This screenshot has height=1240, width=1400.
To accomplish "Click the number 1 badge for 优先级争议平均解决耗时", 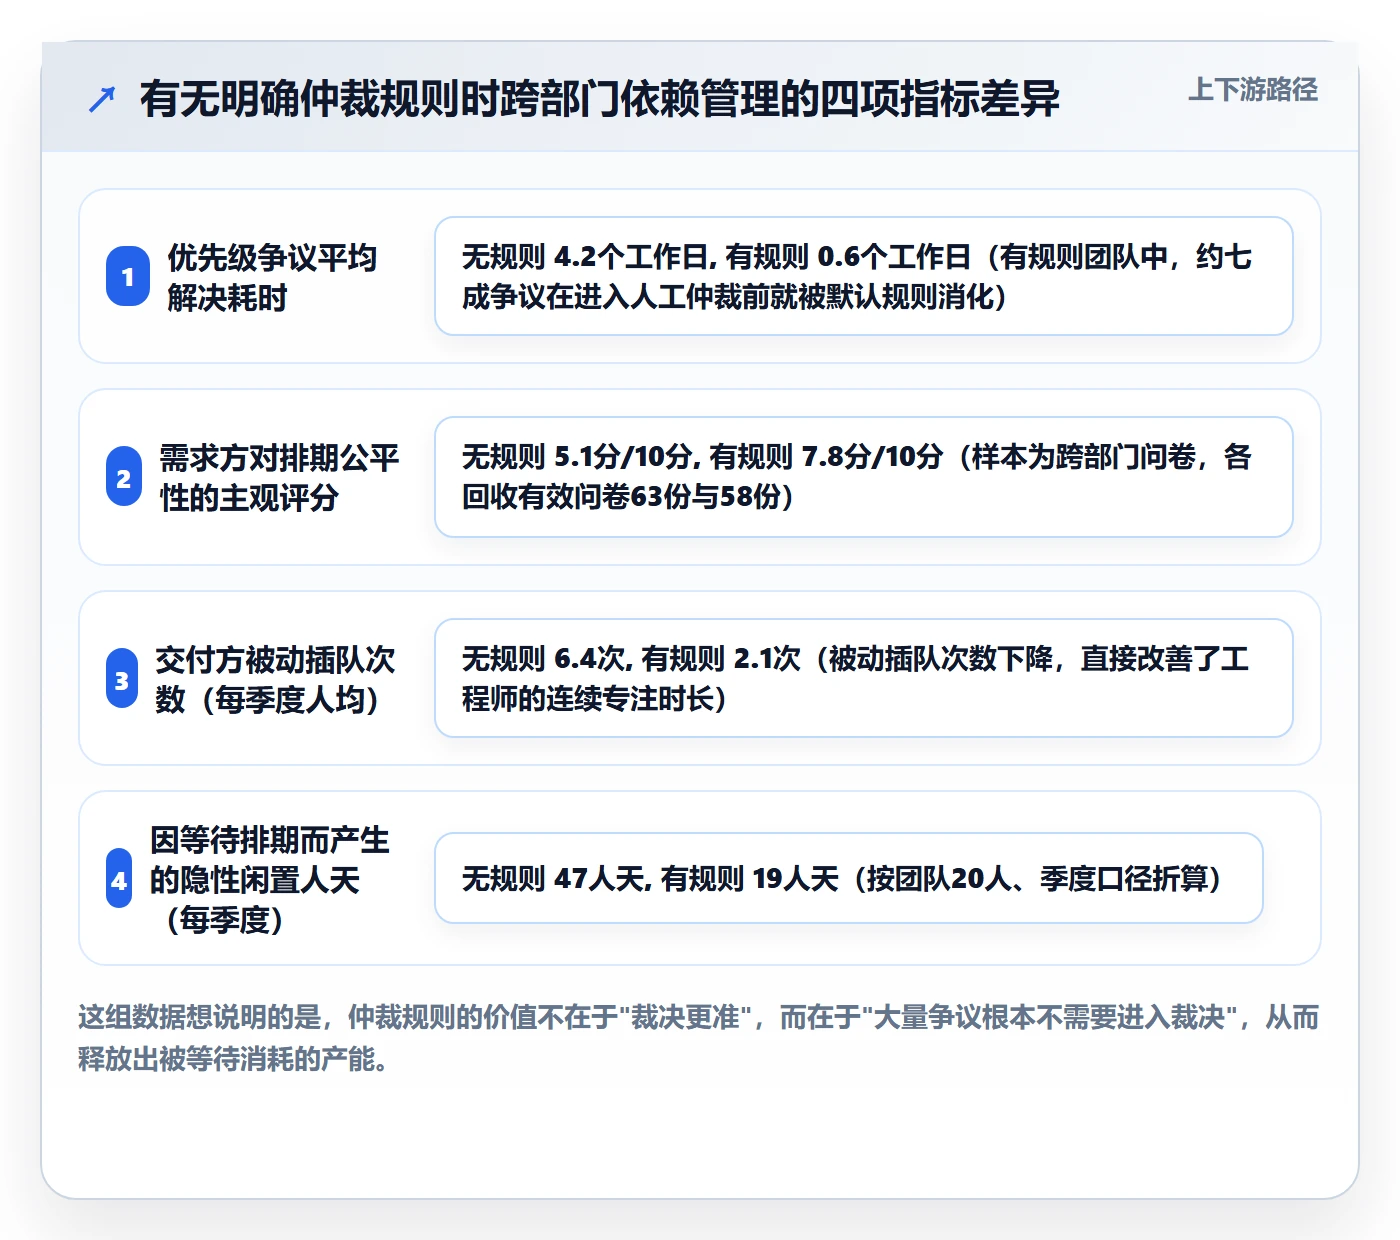I will pos(128,276).
